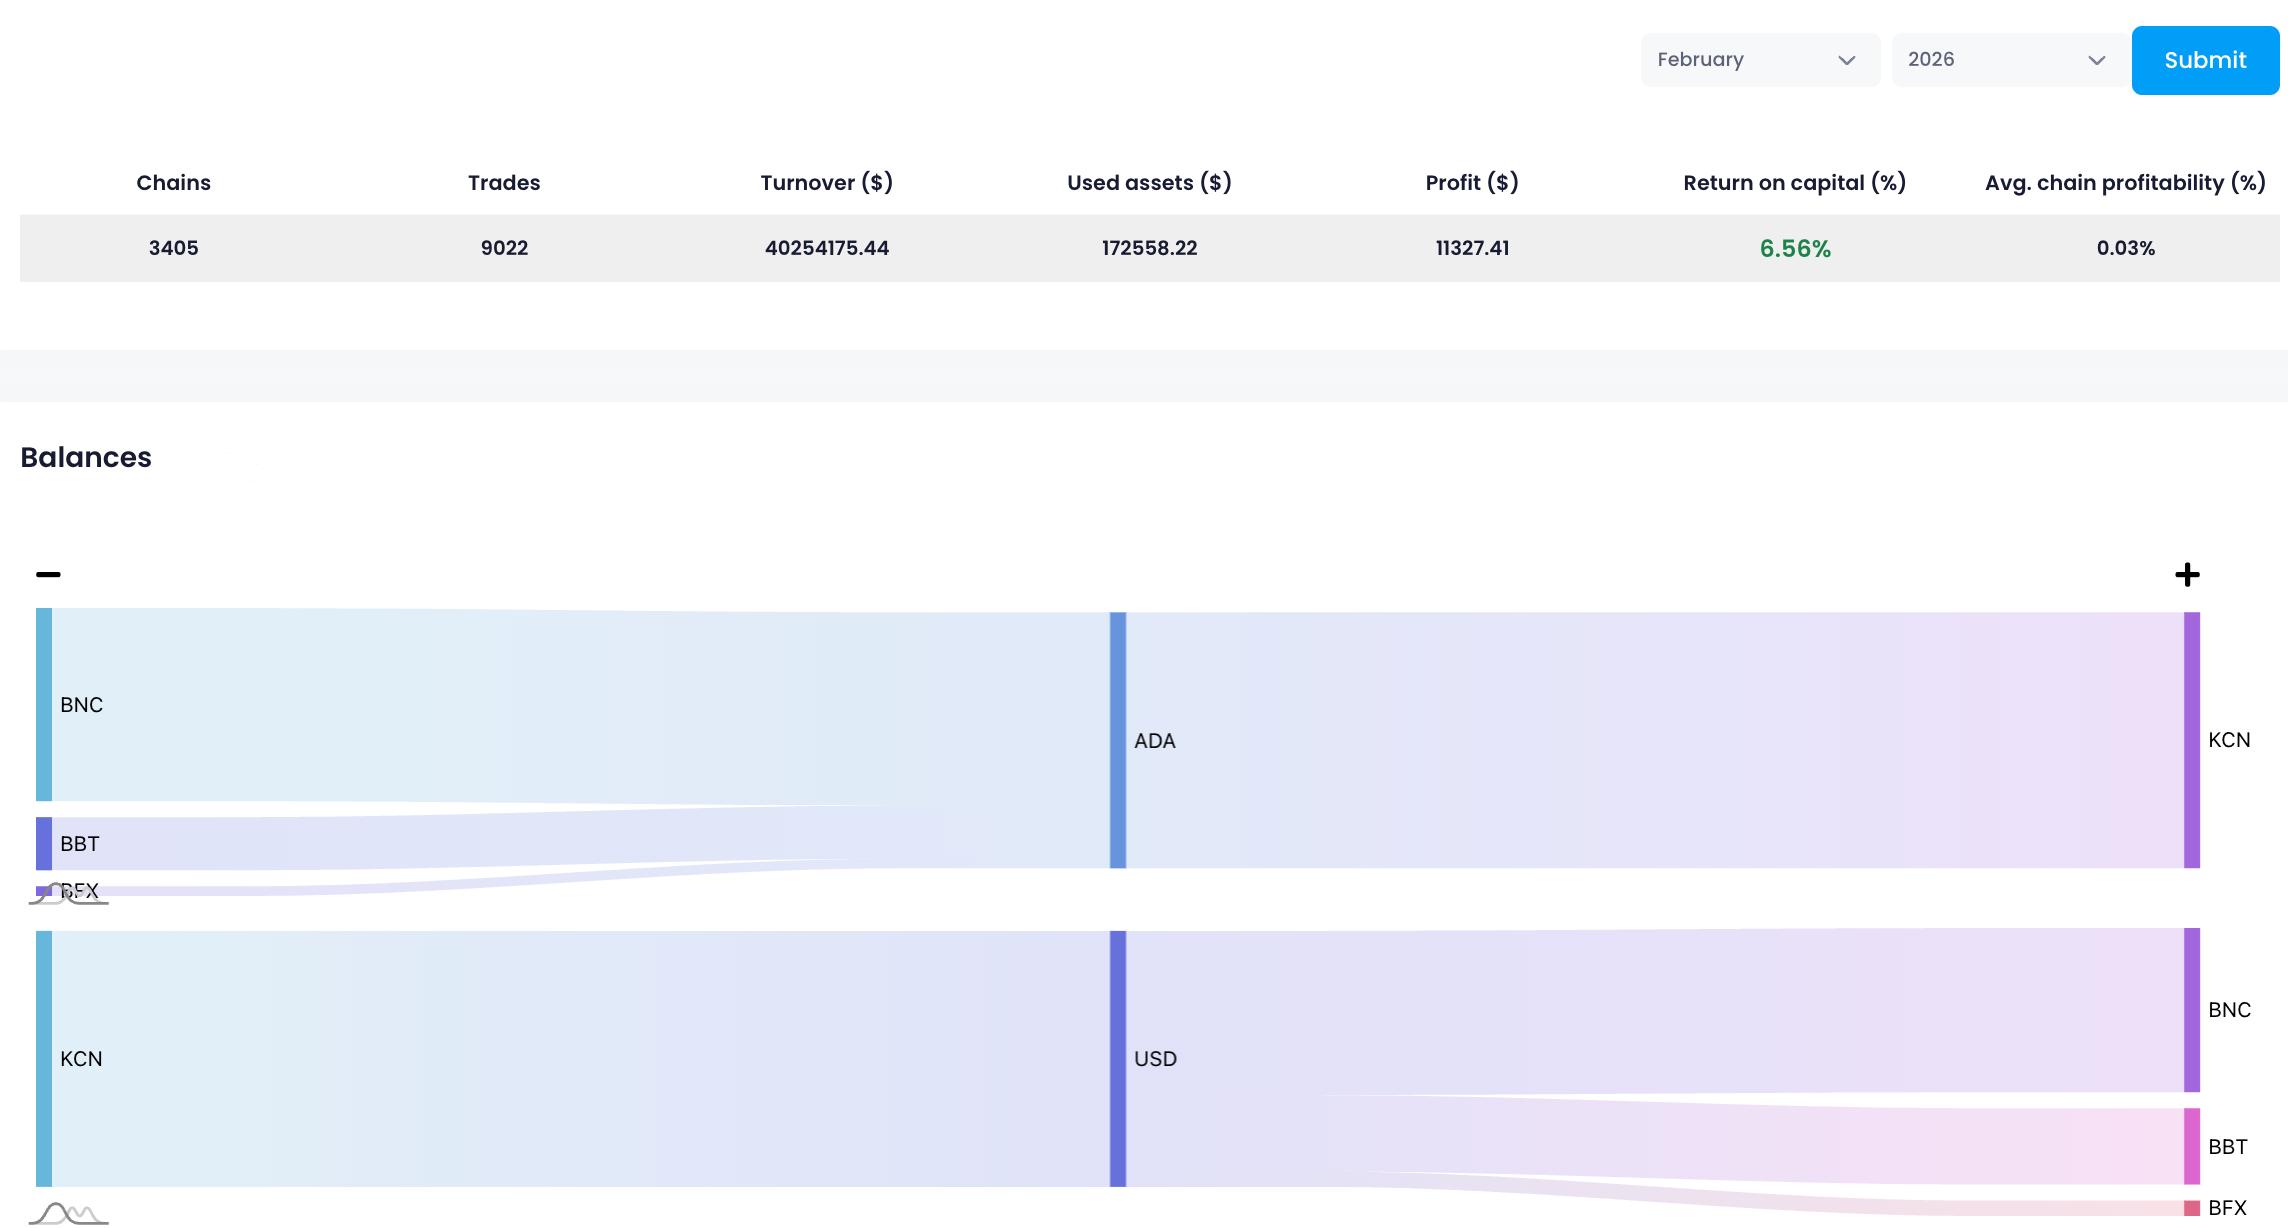The image size is (2288, 1228).
Task: Click the purple BNC destination node
Action: pyautogui.click(x=2192, y=1010)
